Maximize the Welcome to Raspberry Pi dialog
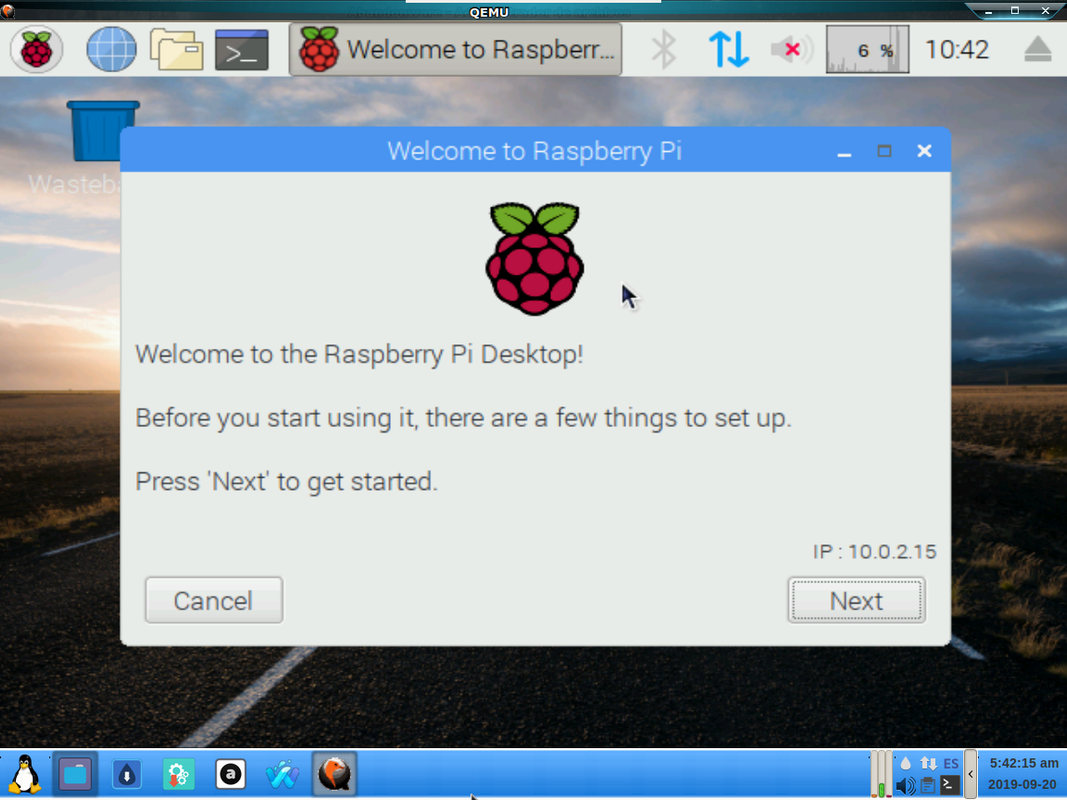Viewport: 1067px width, 800px height. (884, 151)
